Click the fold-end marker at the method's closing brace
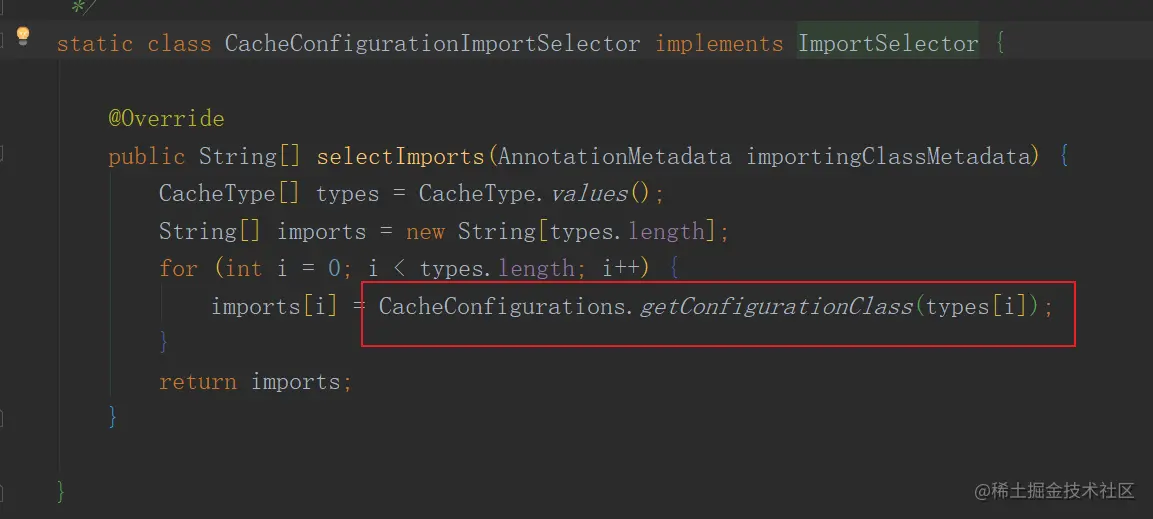The width and height of the screenshot is (1153, 519). point(3,415)
